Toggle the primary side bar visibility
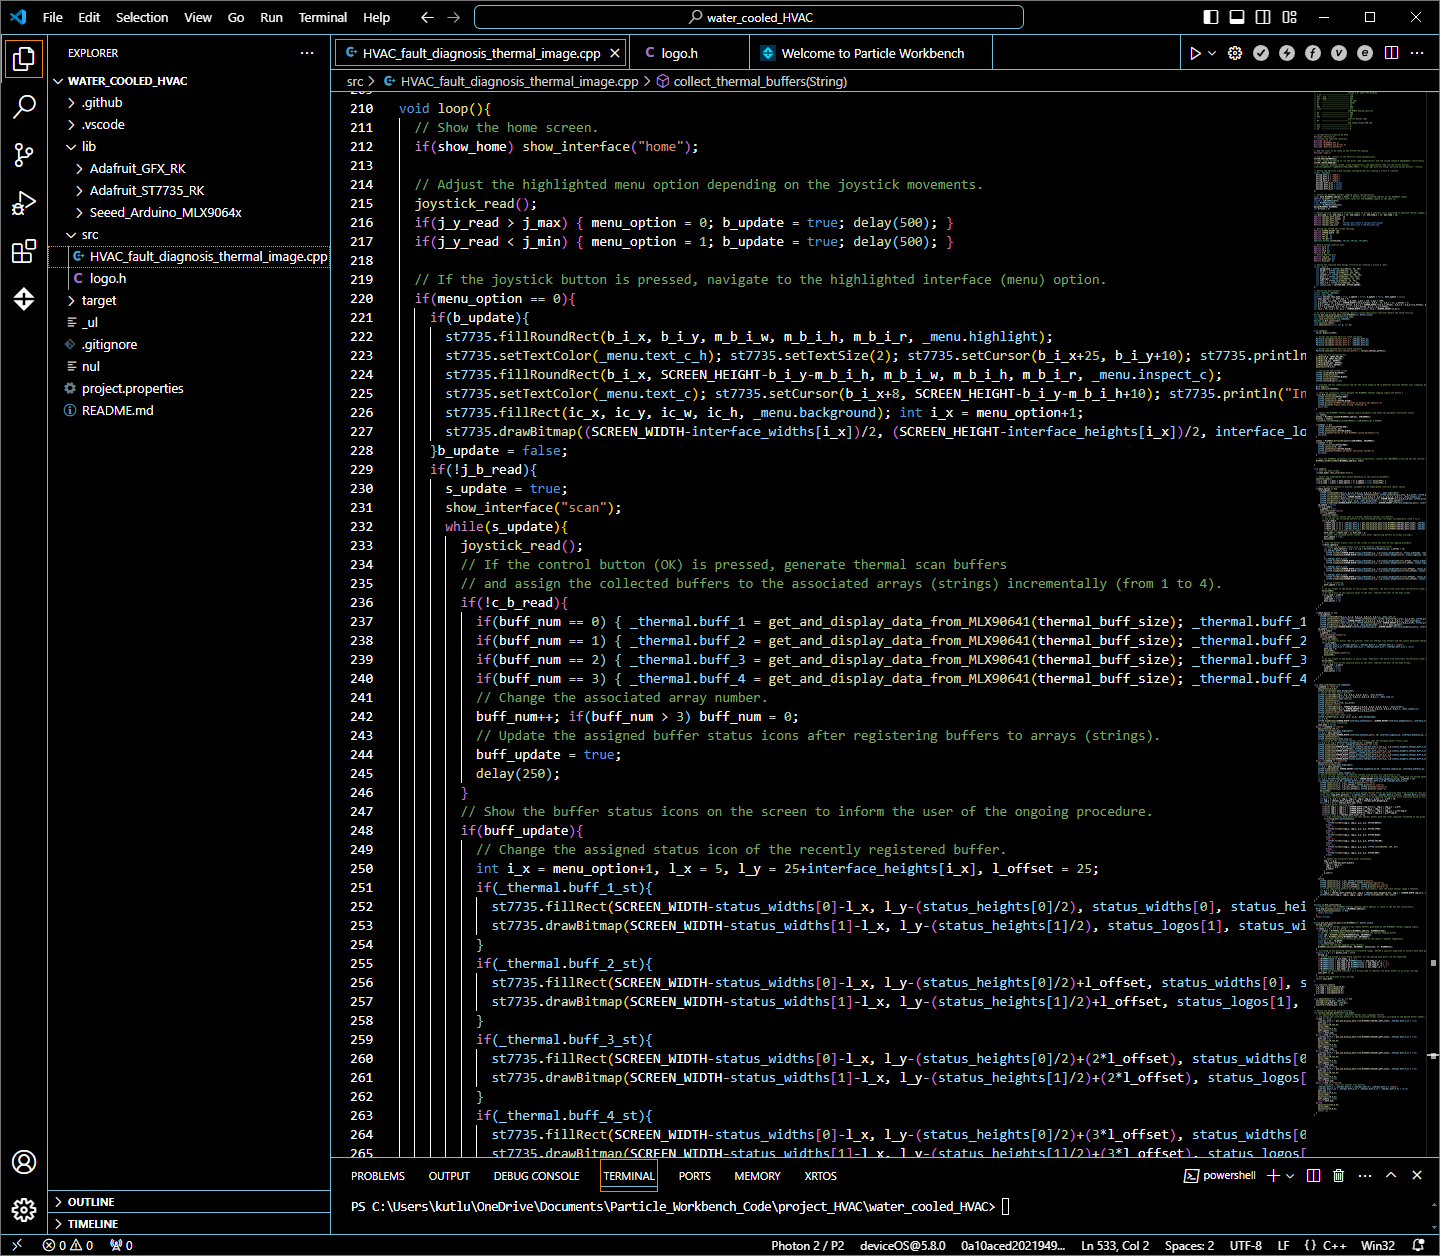 (x=1211, y=17)
